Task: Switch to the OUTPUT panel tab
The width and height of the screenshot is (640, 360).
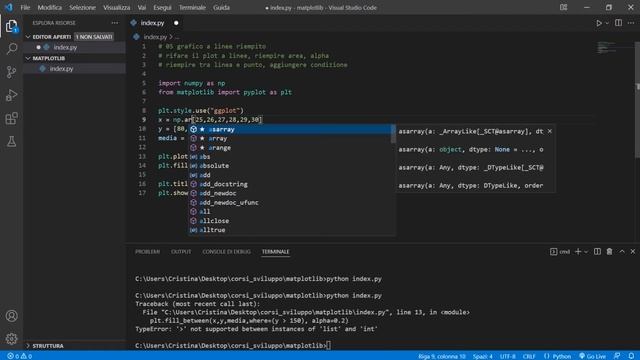Action: tap(181, 252)
